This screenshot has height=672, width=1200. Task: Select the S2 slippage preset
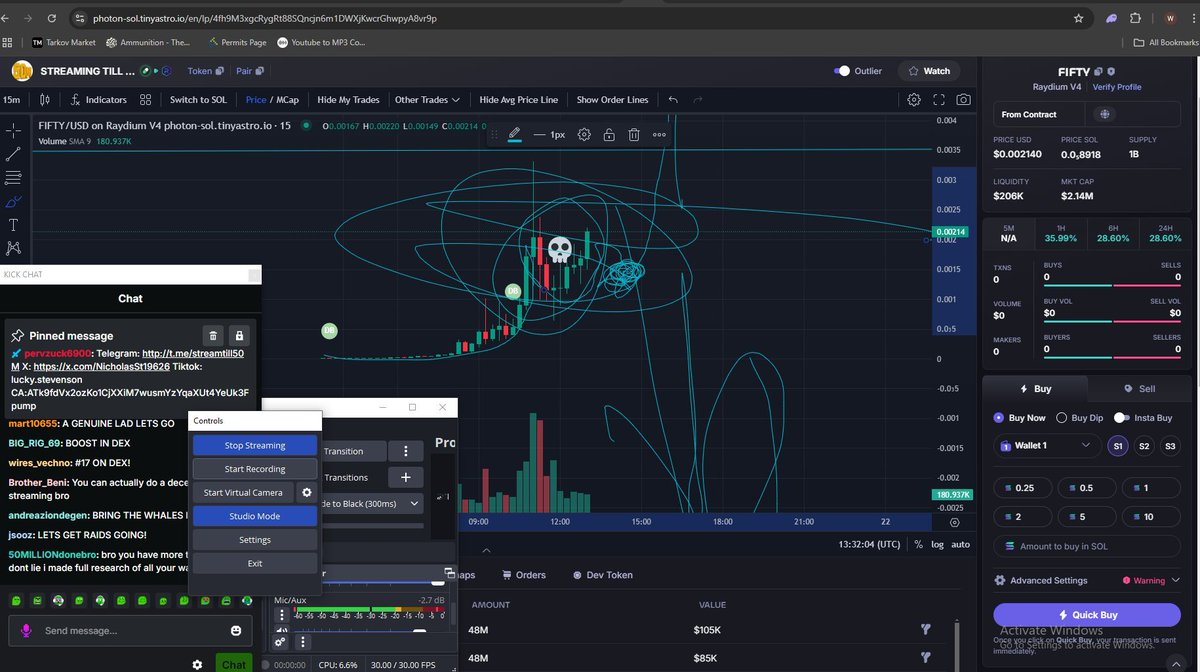[x=1144, y=446]
